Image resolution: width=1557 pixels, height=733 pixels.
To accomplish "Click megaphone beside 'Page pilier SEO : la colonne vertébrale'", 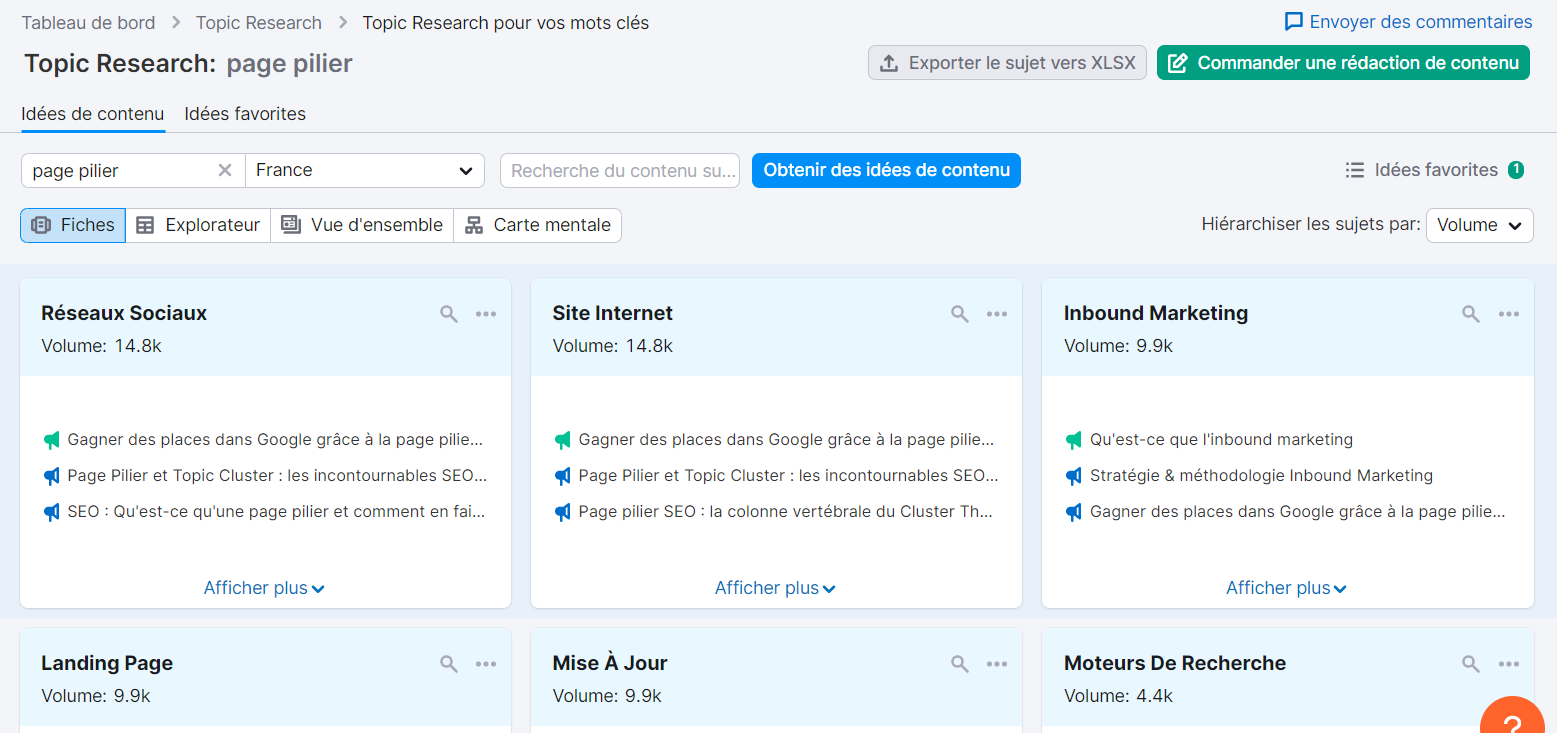I will [562, 512].
